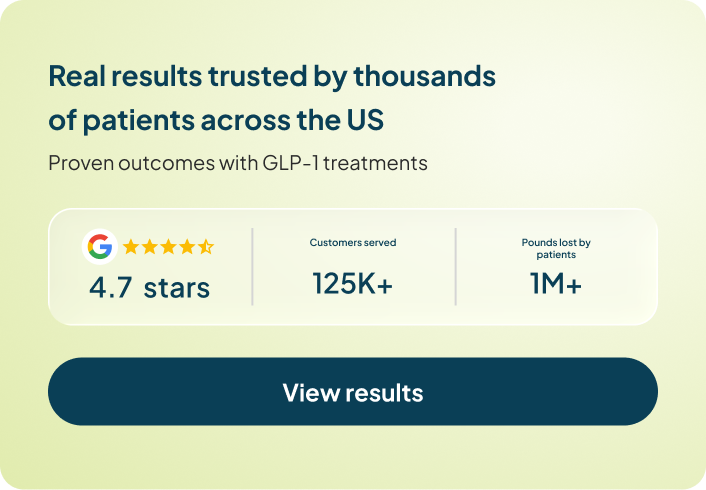The image size is (706, 490).
Task: Click the divider between Customers served and Pounds lost
Action: pos(456,266)
